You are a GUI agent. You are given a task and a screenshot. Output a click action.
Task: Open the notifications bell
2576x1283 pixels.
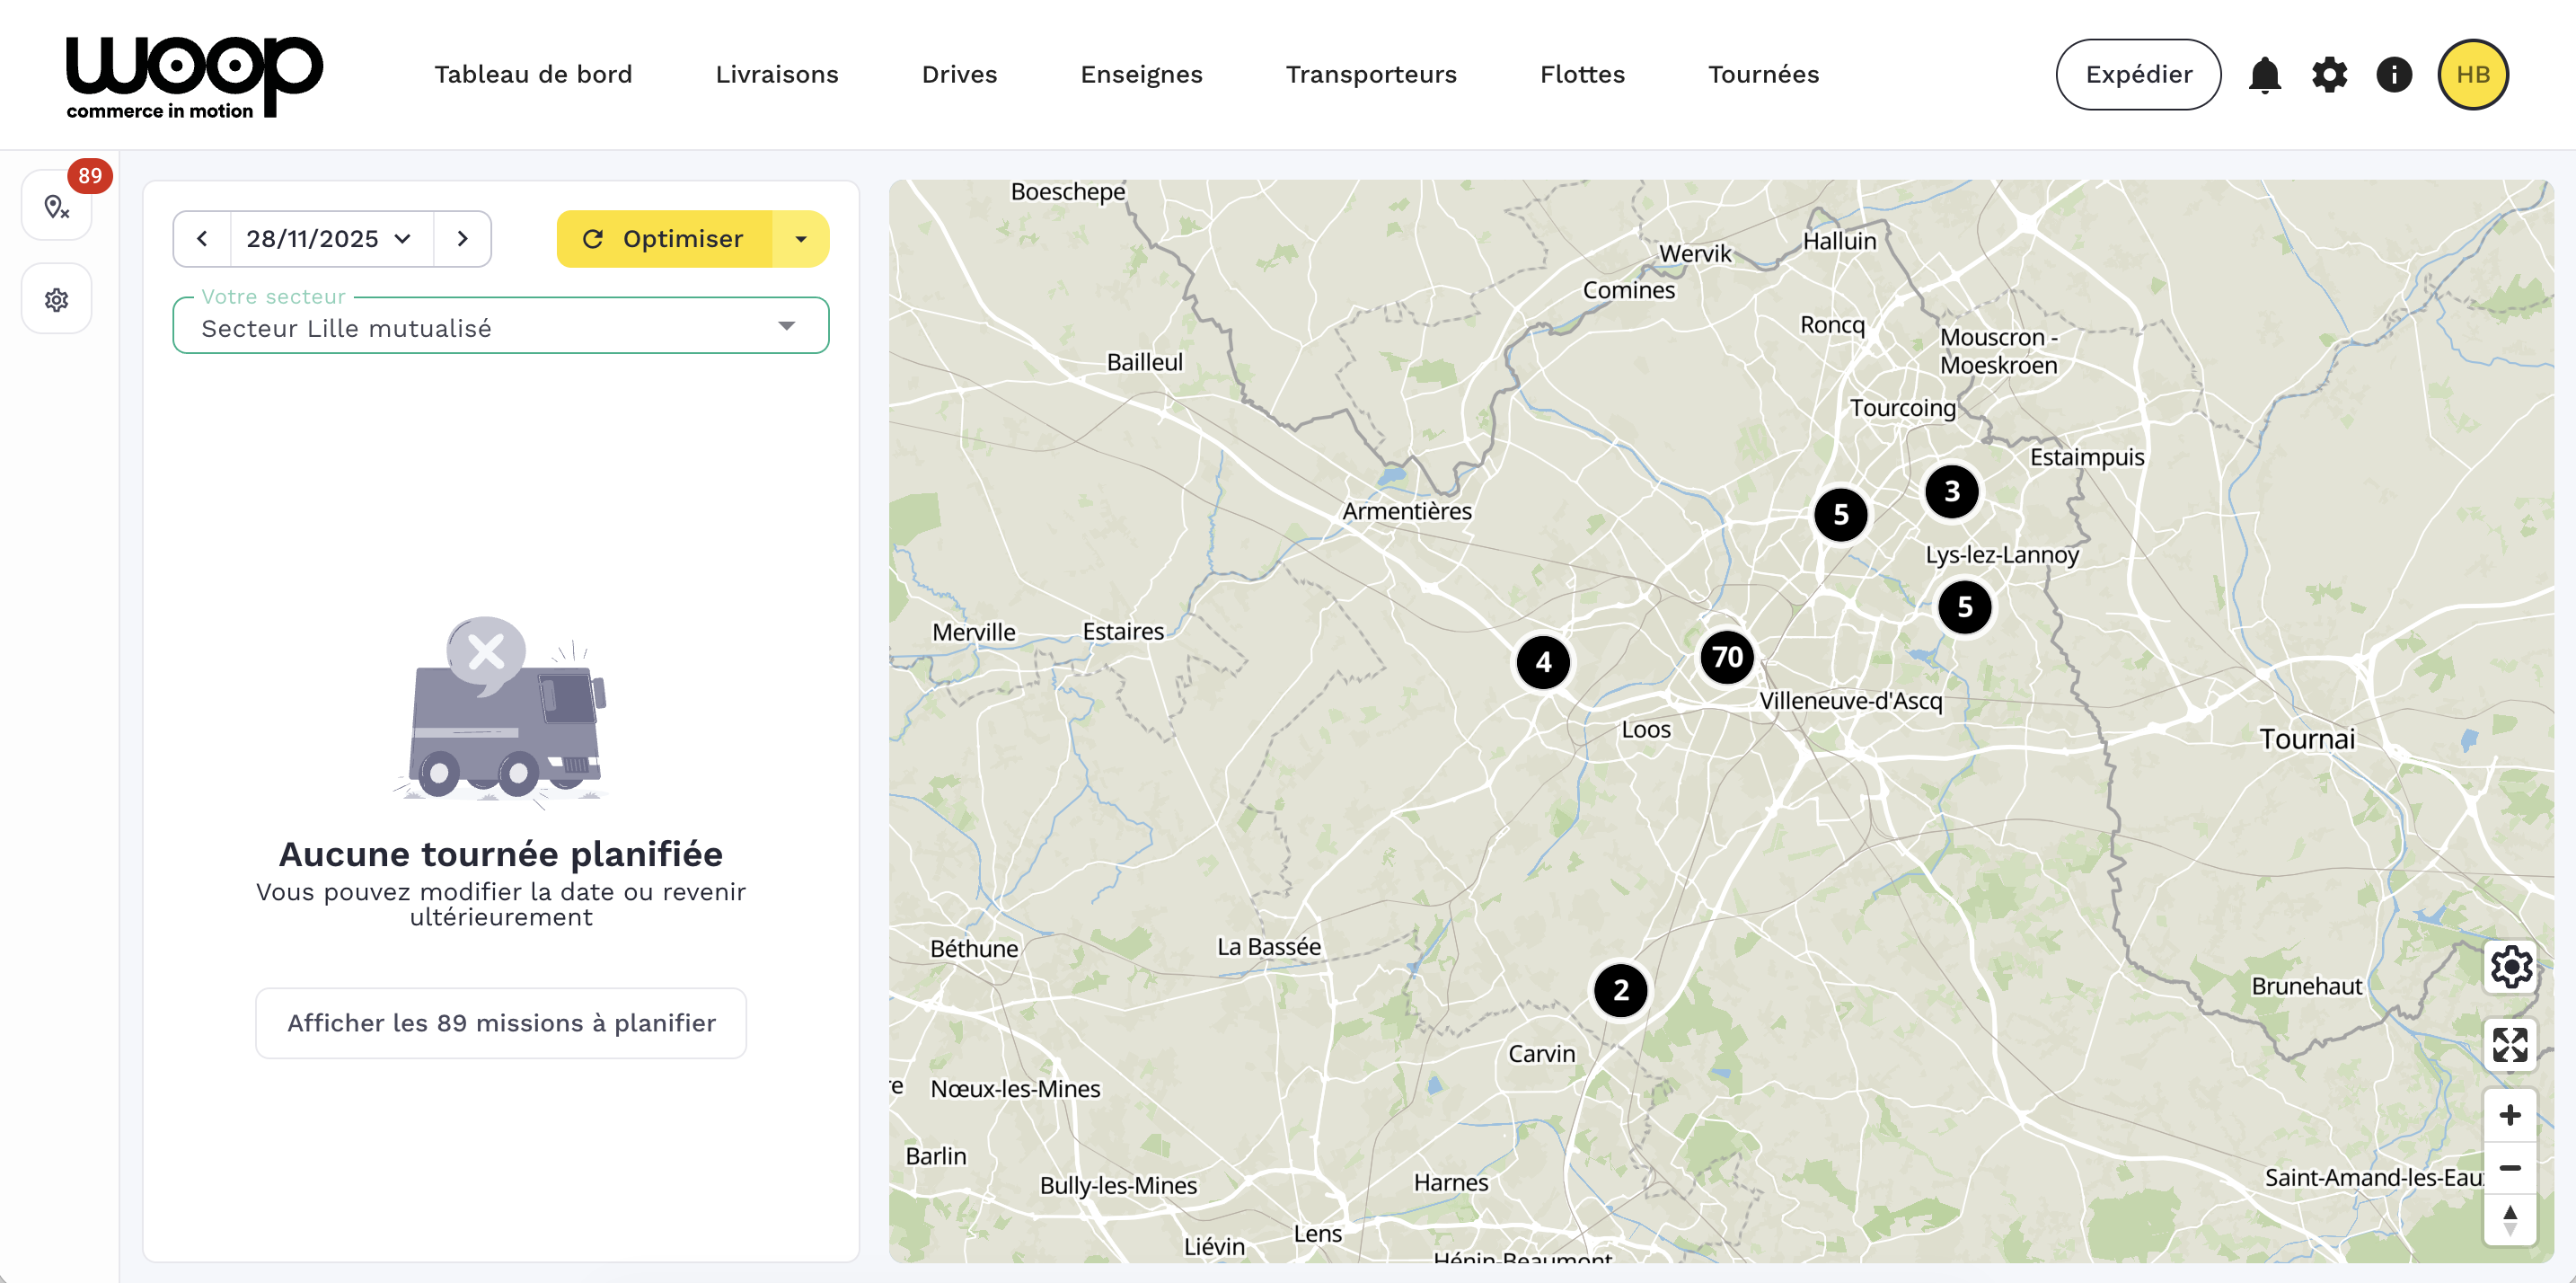click(x=2264, y=75)
